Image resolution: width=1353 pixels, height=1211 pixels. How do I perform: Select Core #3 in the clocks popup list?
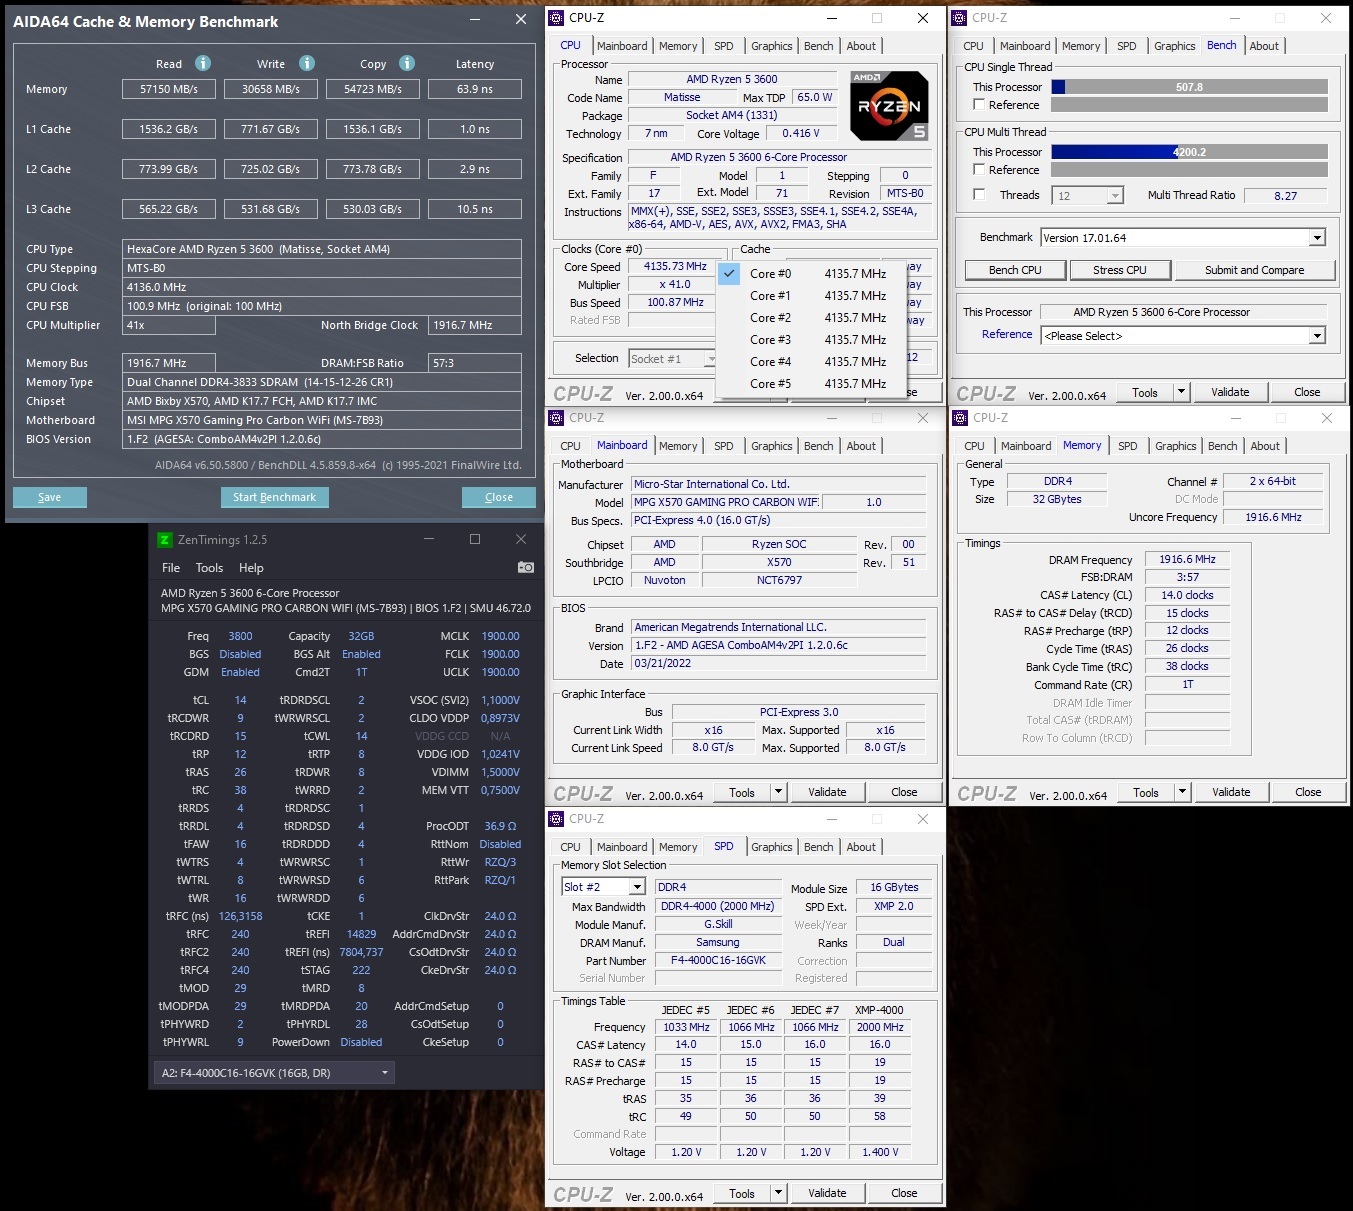(811, 340)
